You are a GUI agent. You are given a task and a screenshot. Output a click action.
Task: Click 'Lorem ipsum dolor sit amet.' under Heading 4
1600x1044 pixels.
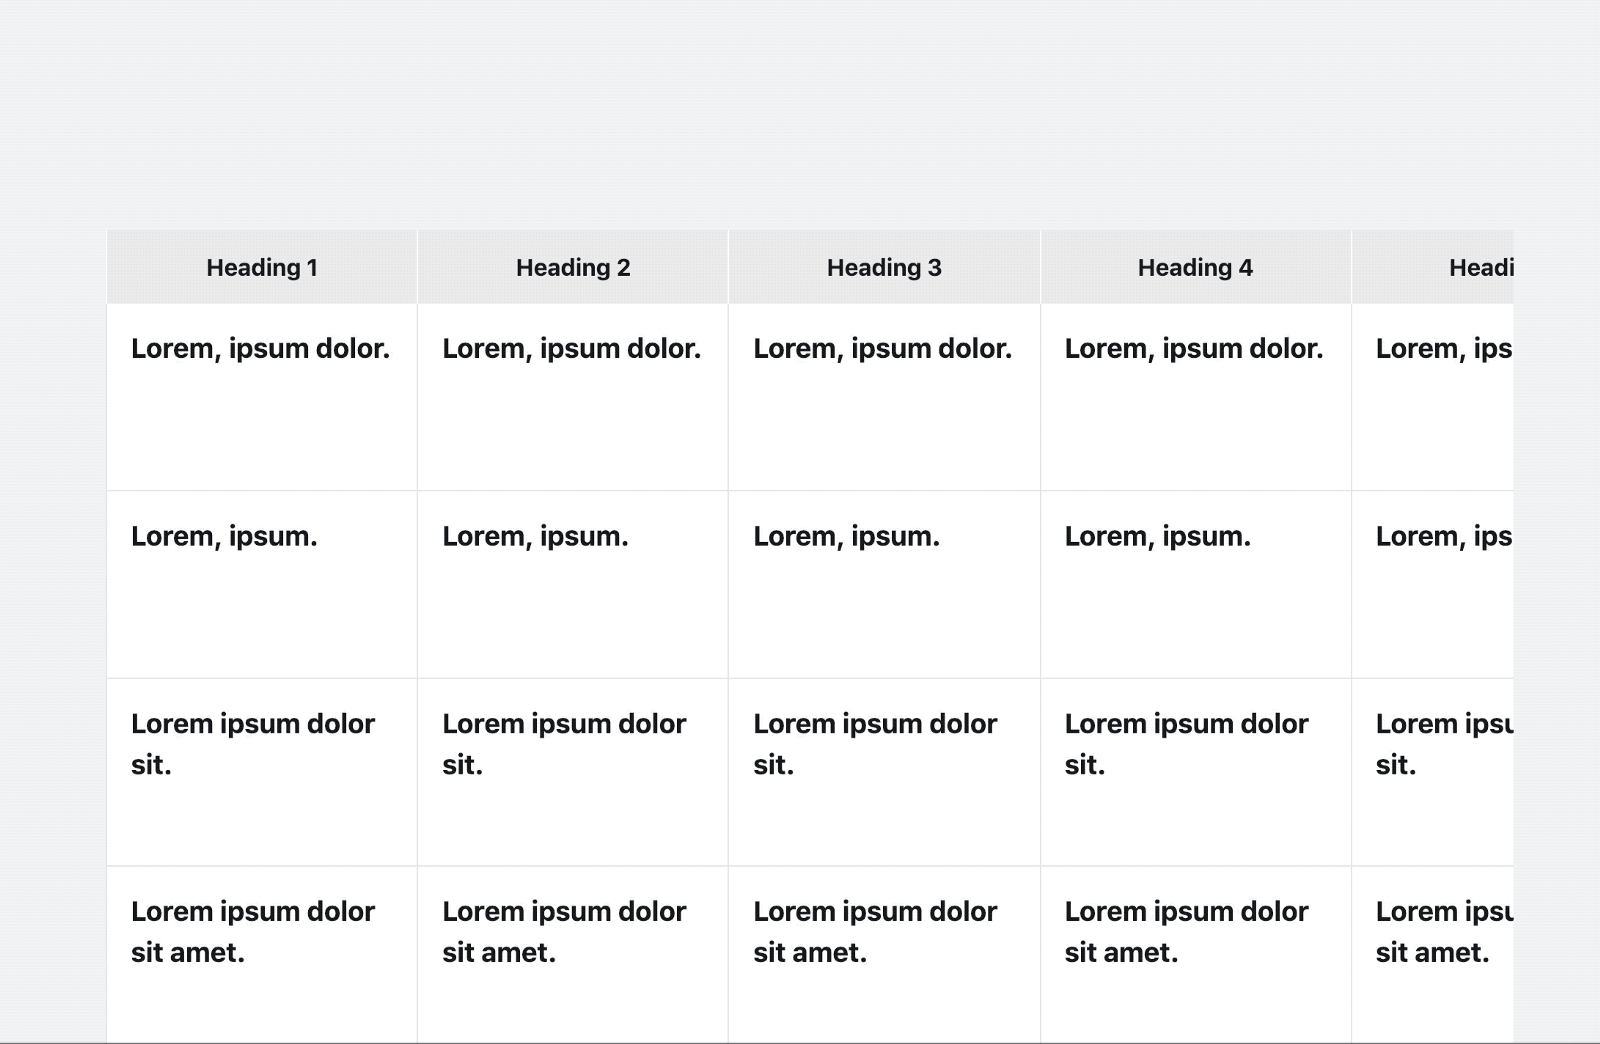1185,932
